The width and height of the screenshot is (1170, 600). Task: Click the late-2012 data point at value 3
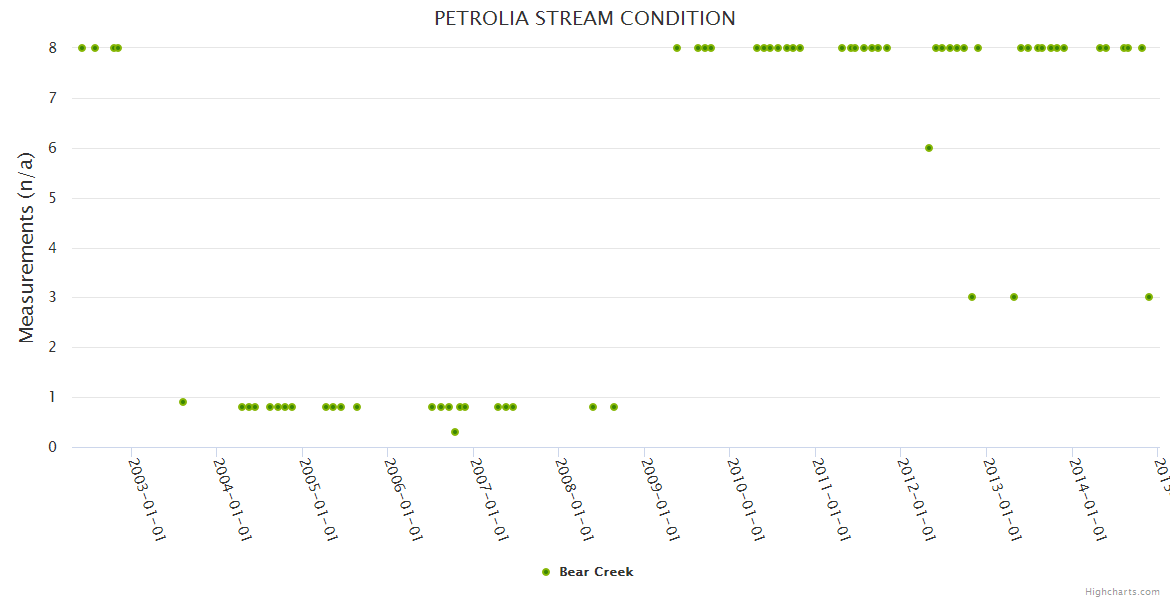coord(972,297)
